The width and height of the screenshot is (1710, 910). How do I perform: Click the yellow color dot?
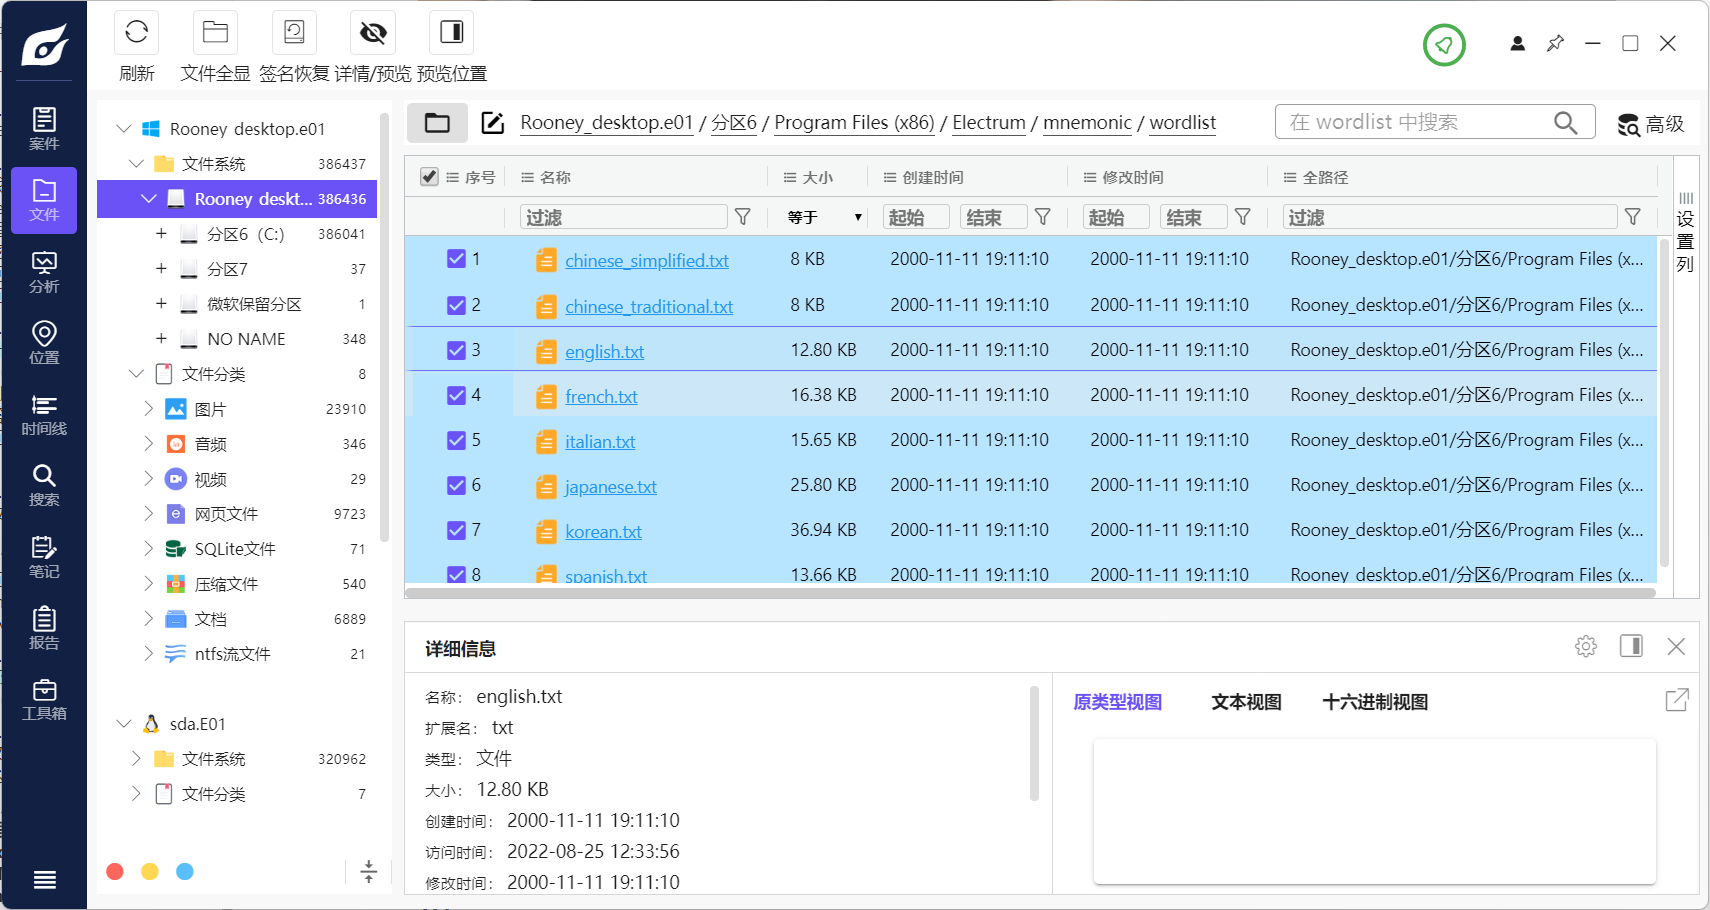coord(150,872)
